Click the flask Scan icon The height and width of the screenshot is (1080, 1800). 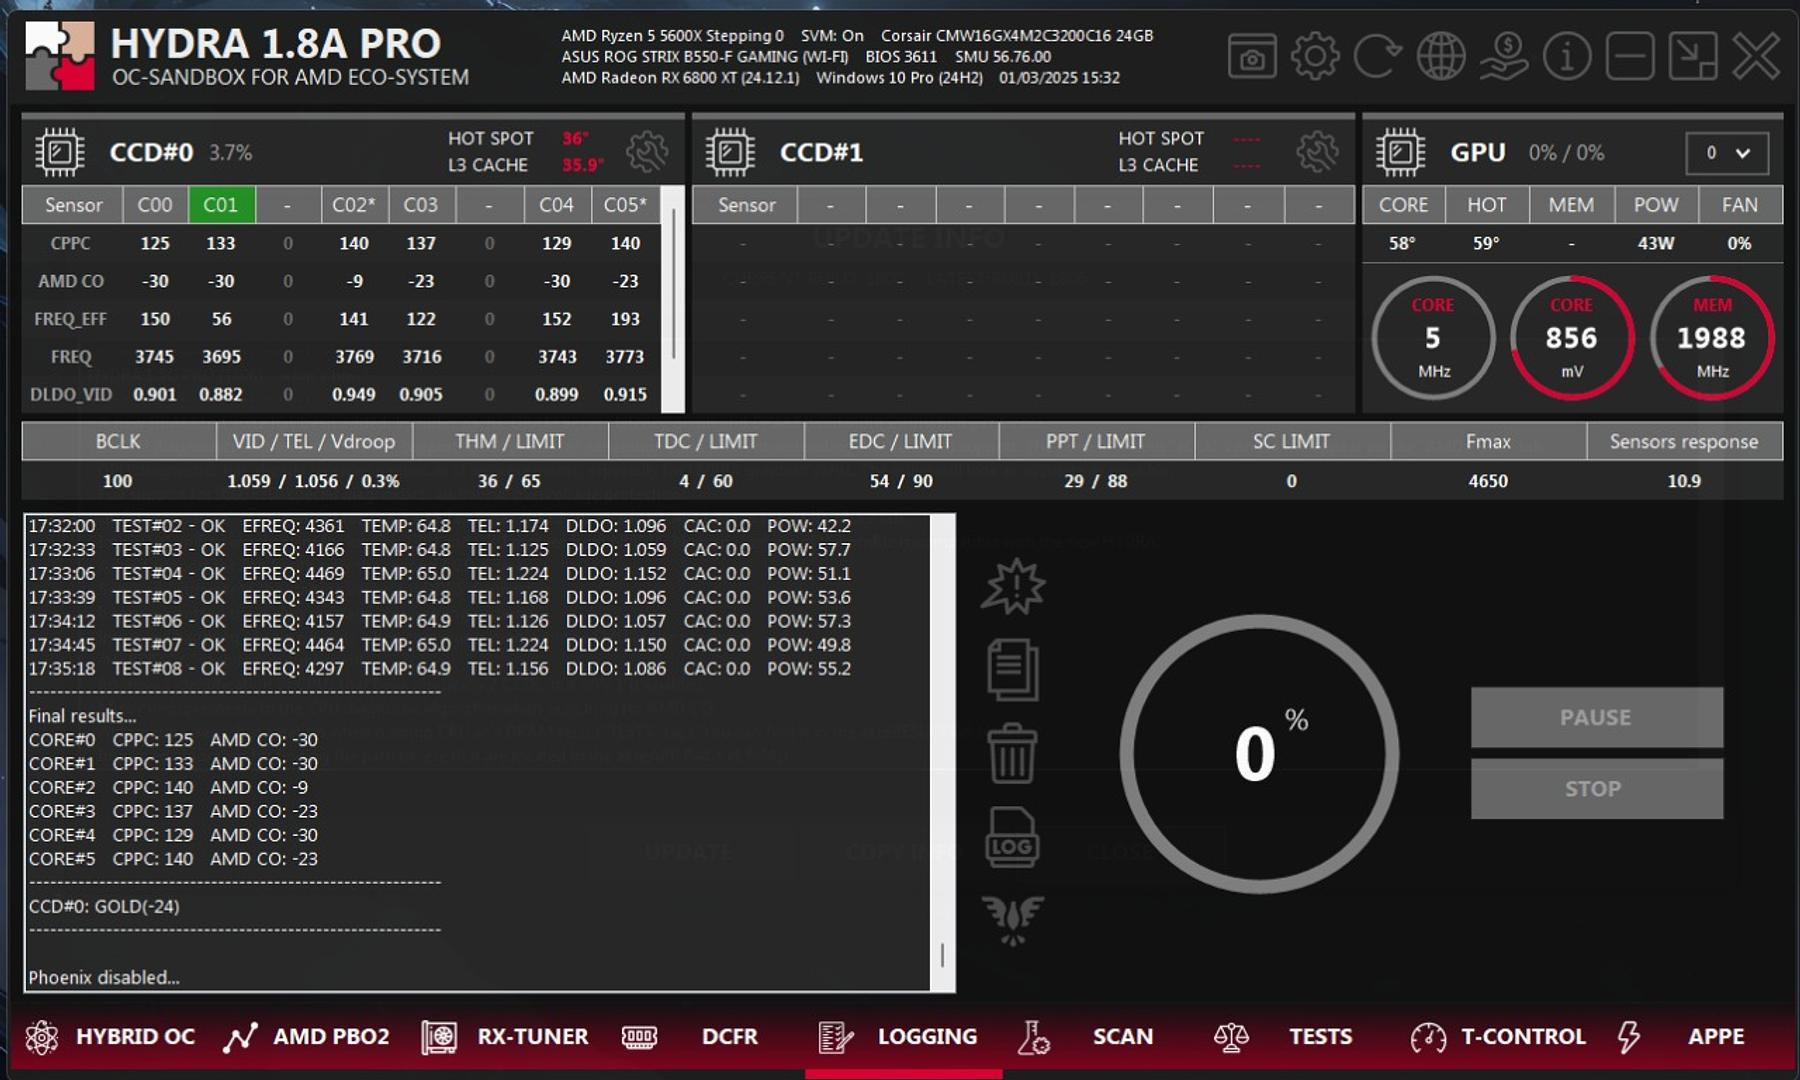pos(1033,1037)
